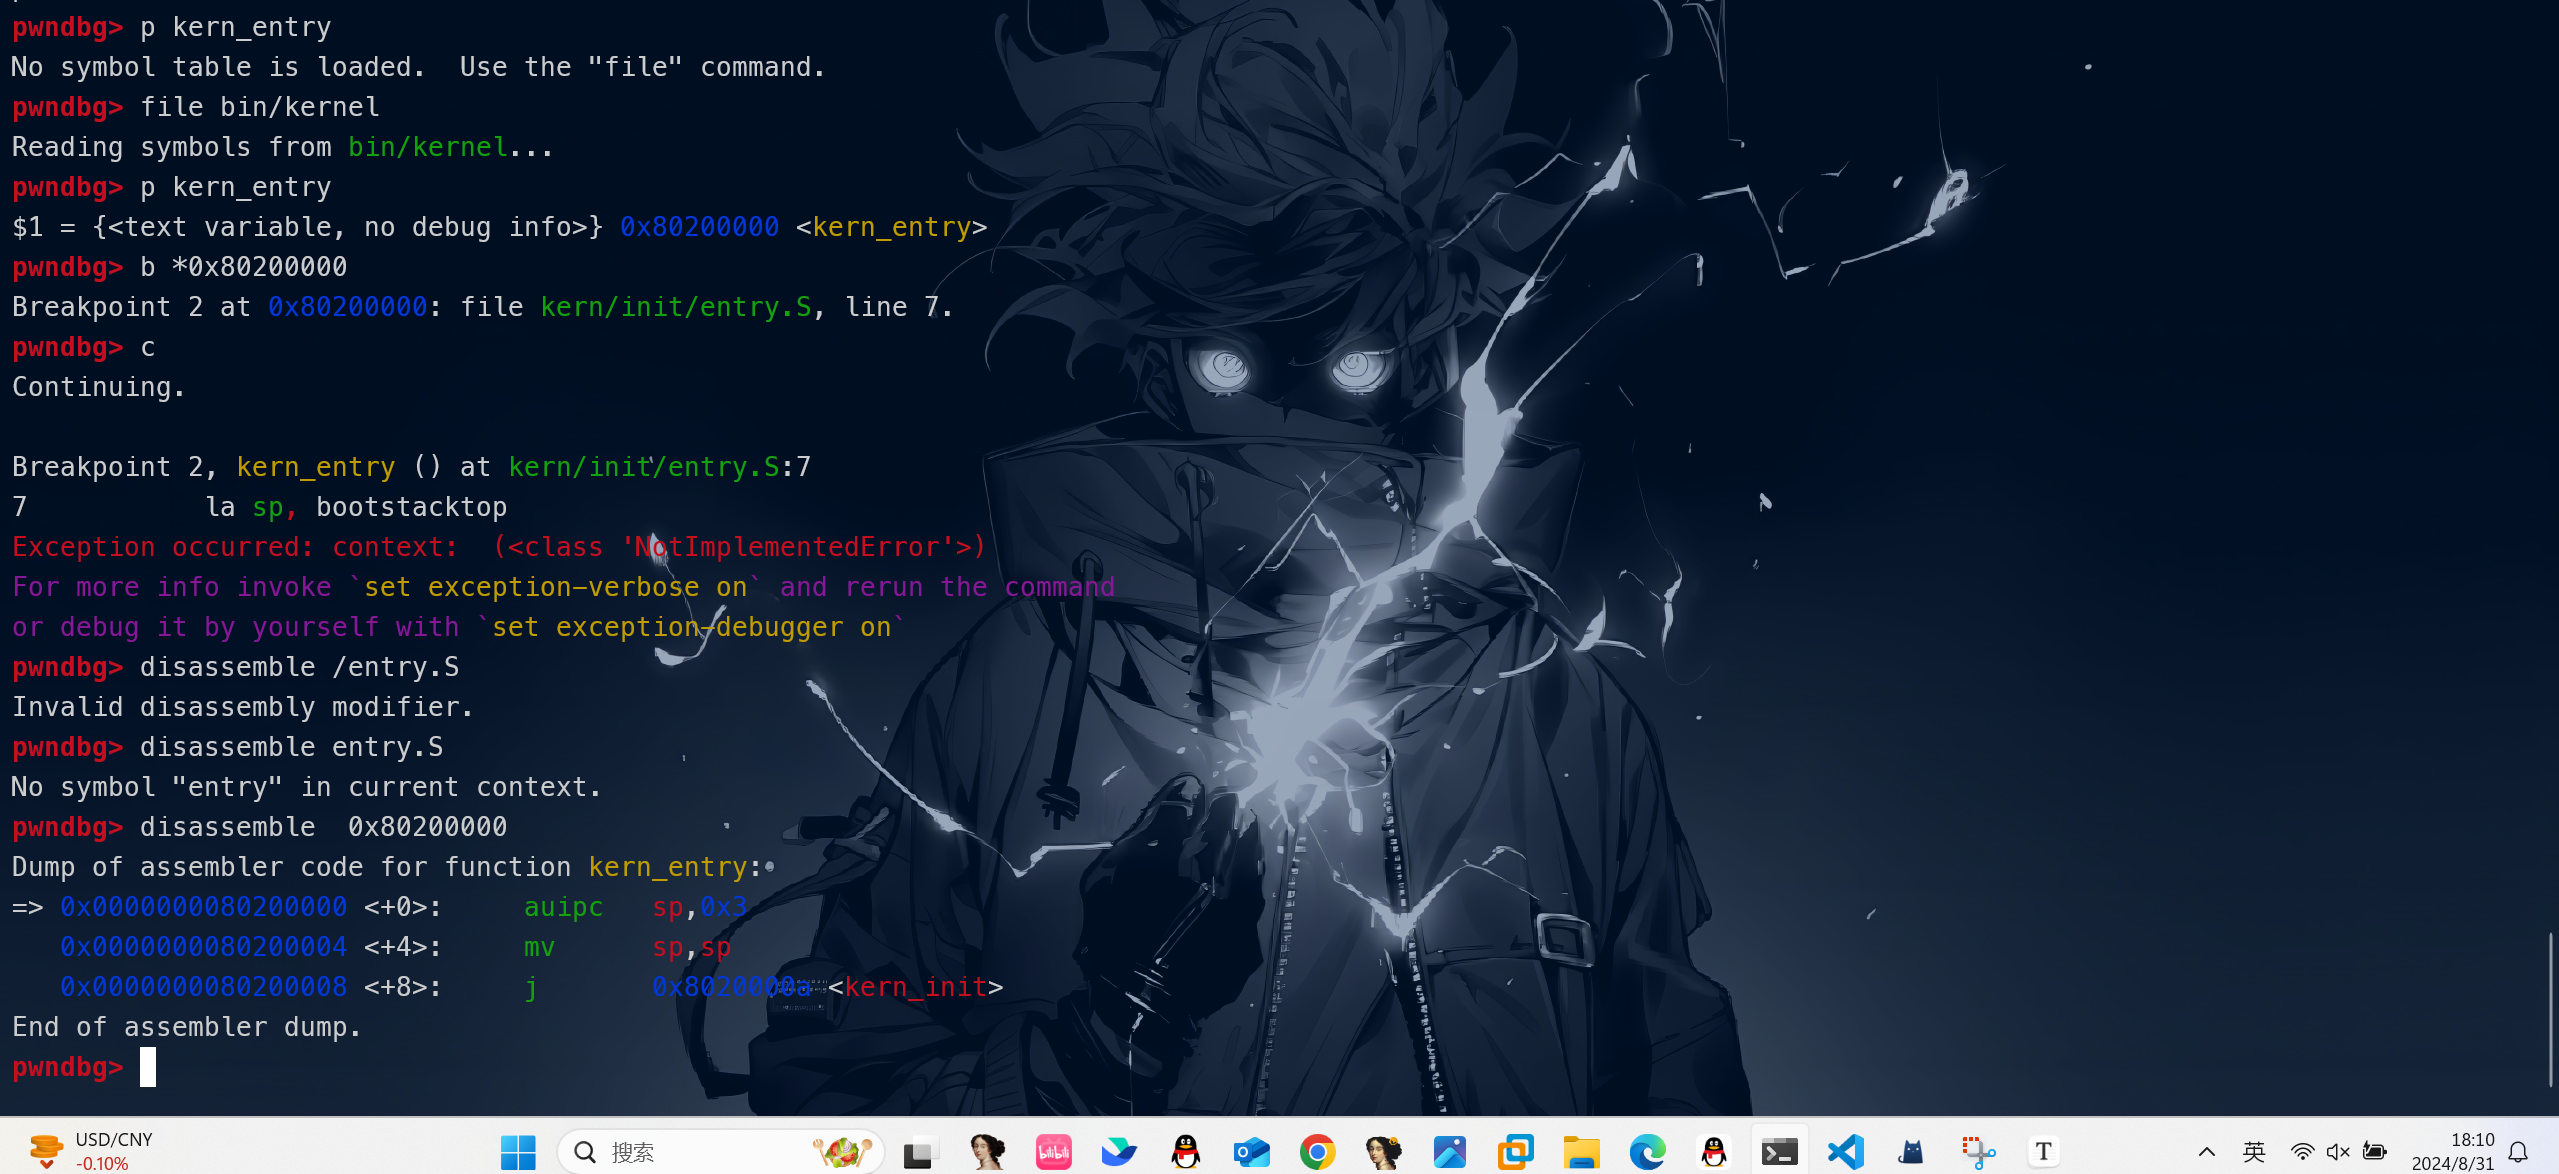The width and height of the screenshot is (2559, 1174).
Task: Open Outlook from the taskbar
Action: [x=1251, y=1152]
